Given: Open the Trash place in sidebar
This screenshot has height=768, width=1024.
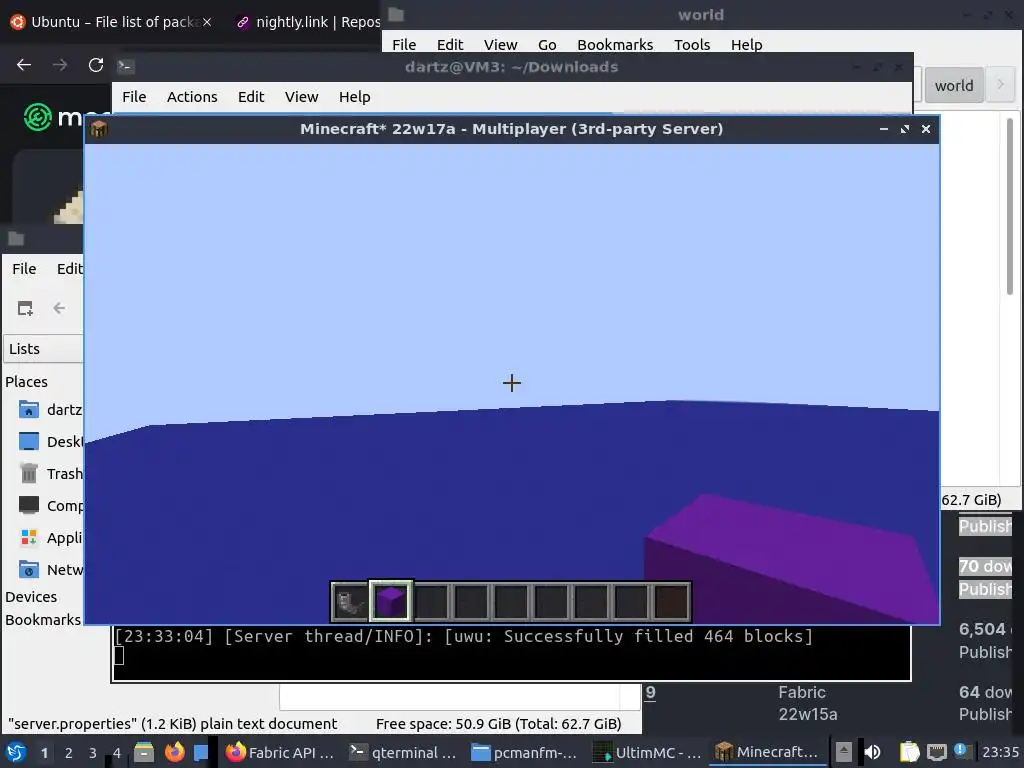Looking at the screenshot, I should click(50, 473).
